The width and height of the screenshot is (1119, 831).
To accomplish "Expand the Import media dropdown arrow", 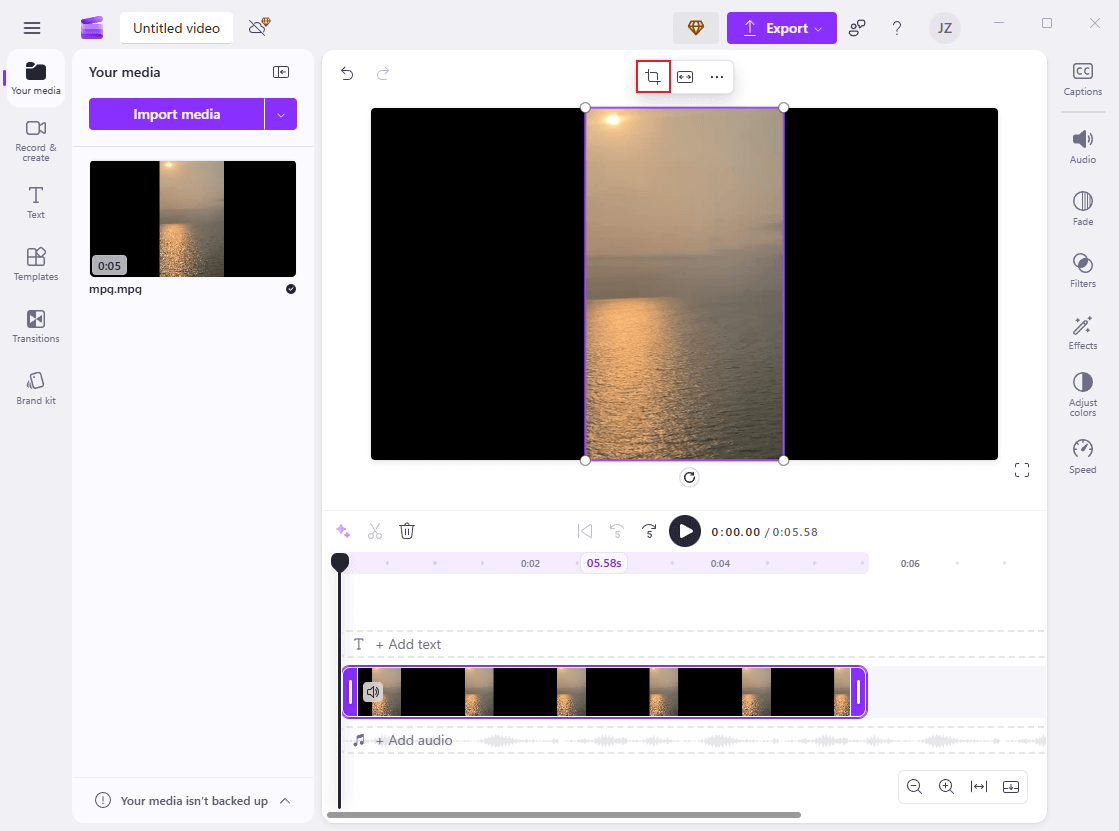I will 282,114.
